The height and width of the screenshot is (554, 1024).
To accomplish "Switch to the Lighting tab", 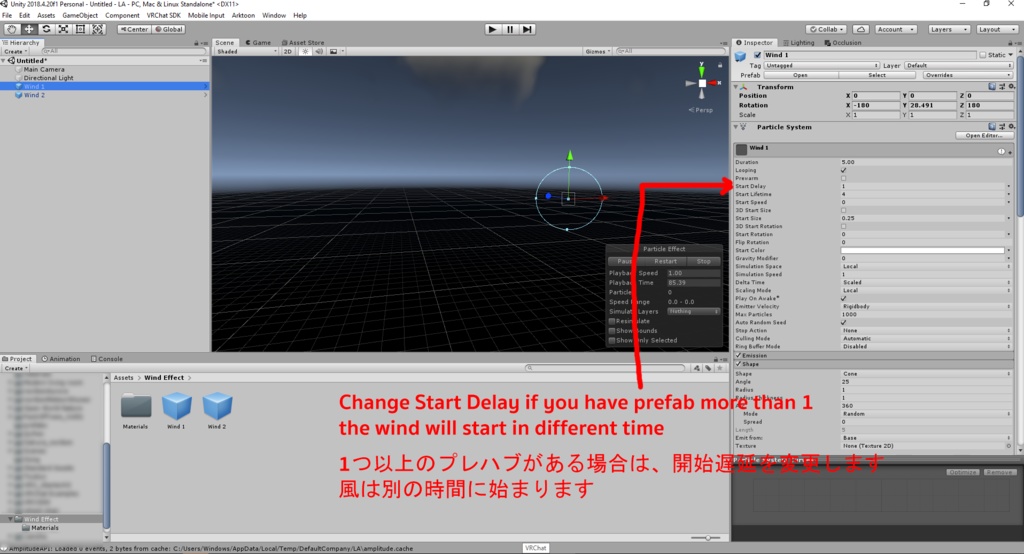I will pos(798,42).
